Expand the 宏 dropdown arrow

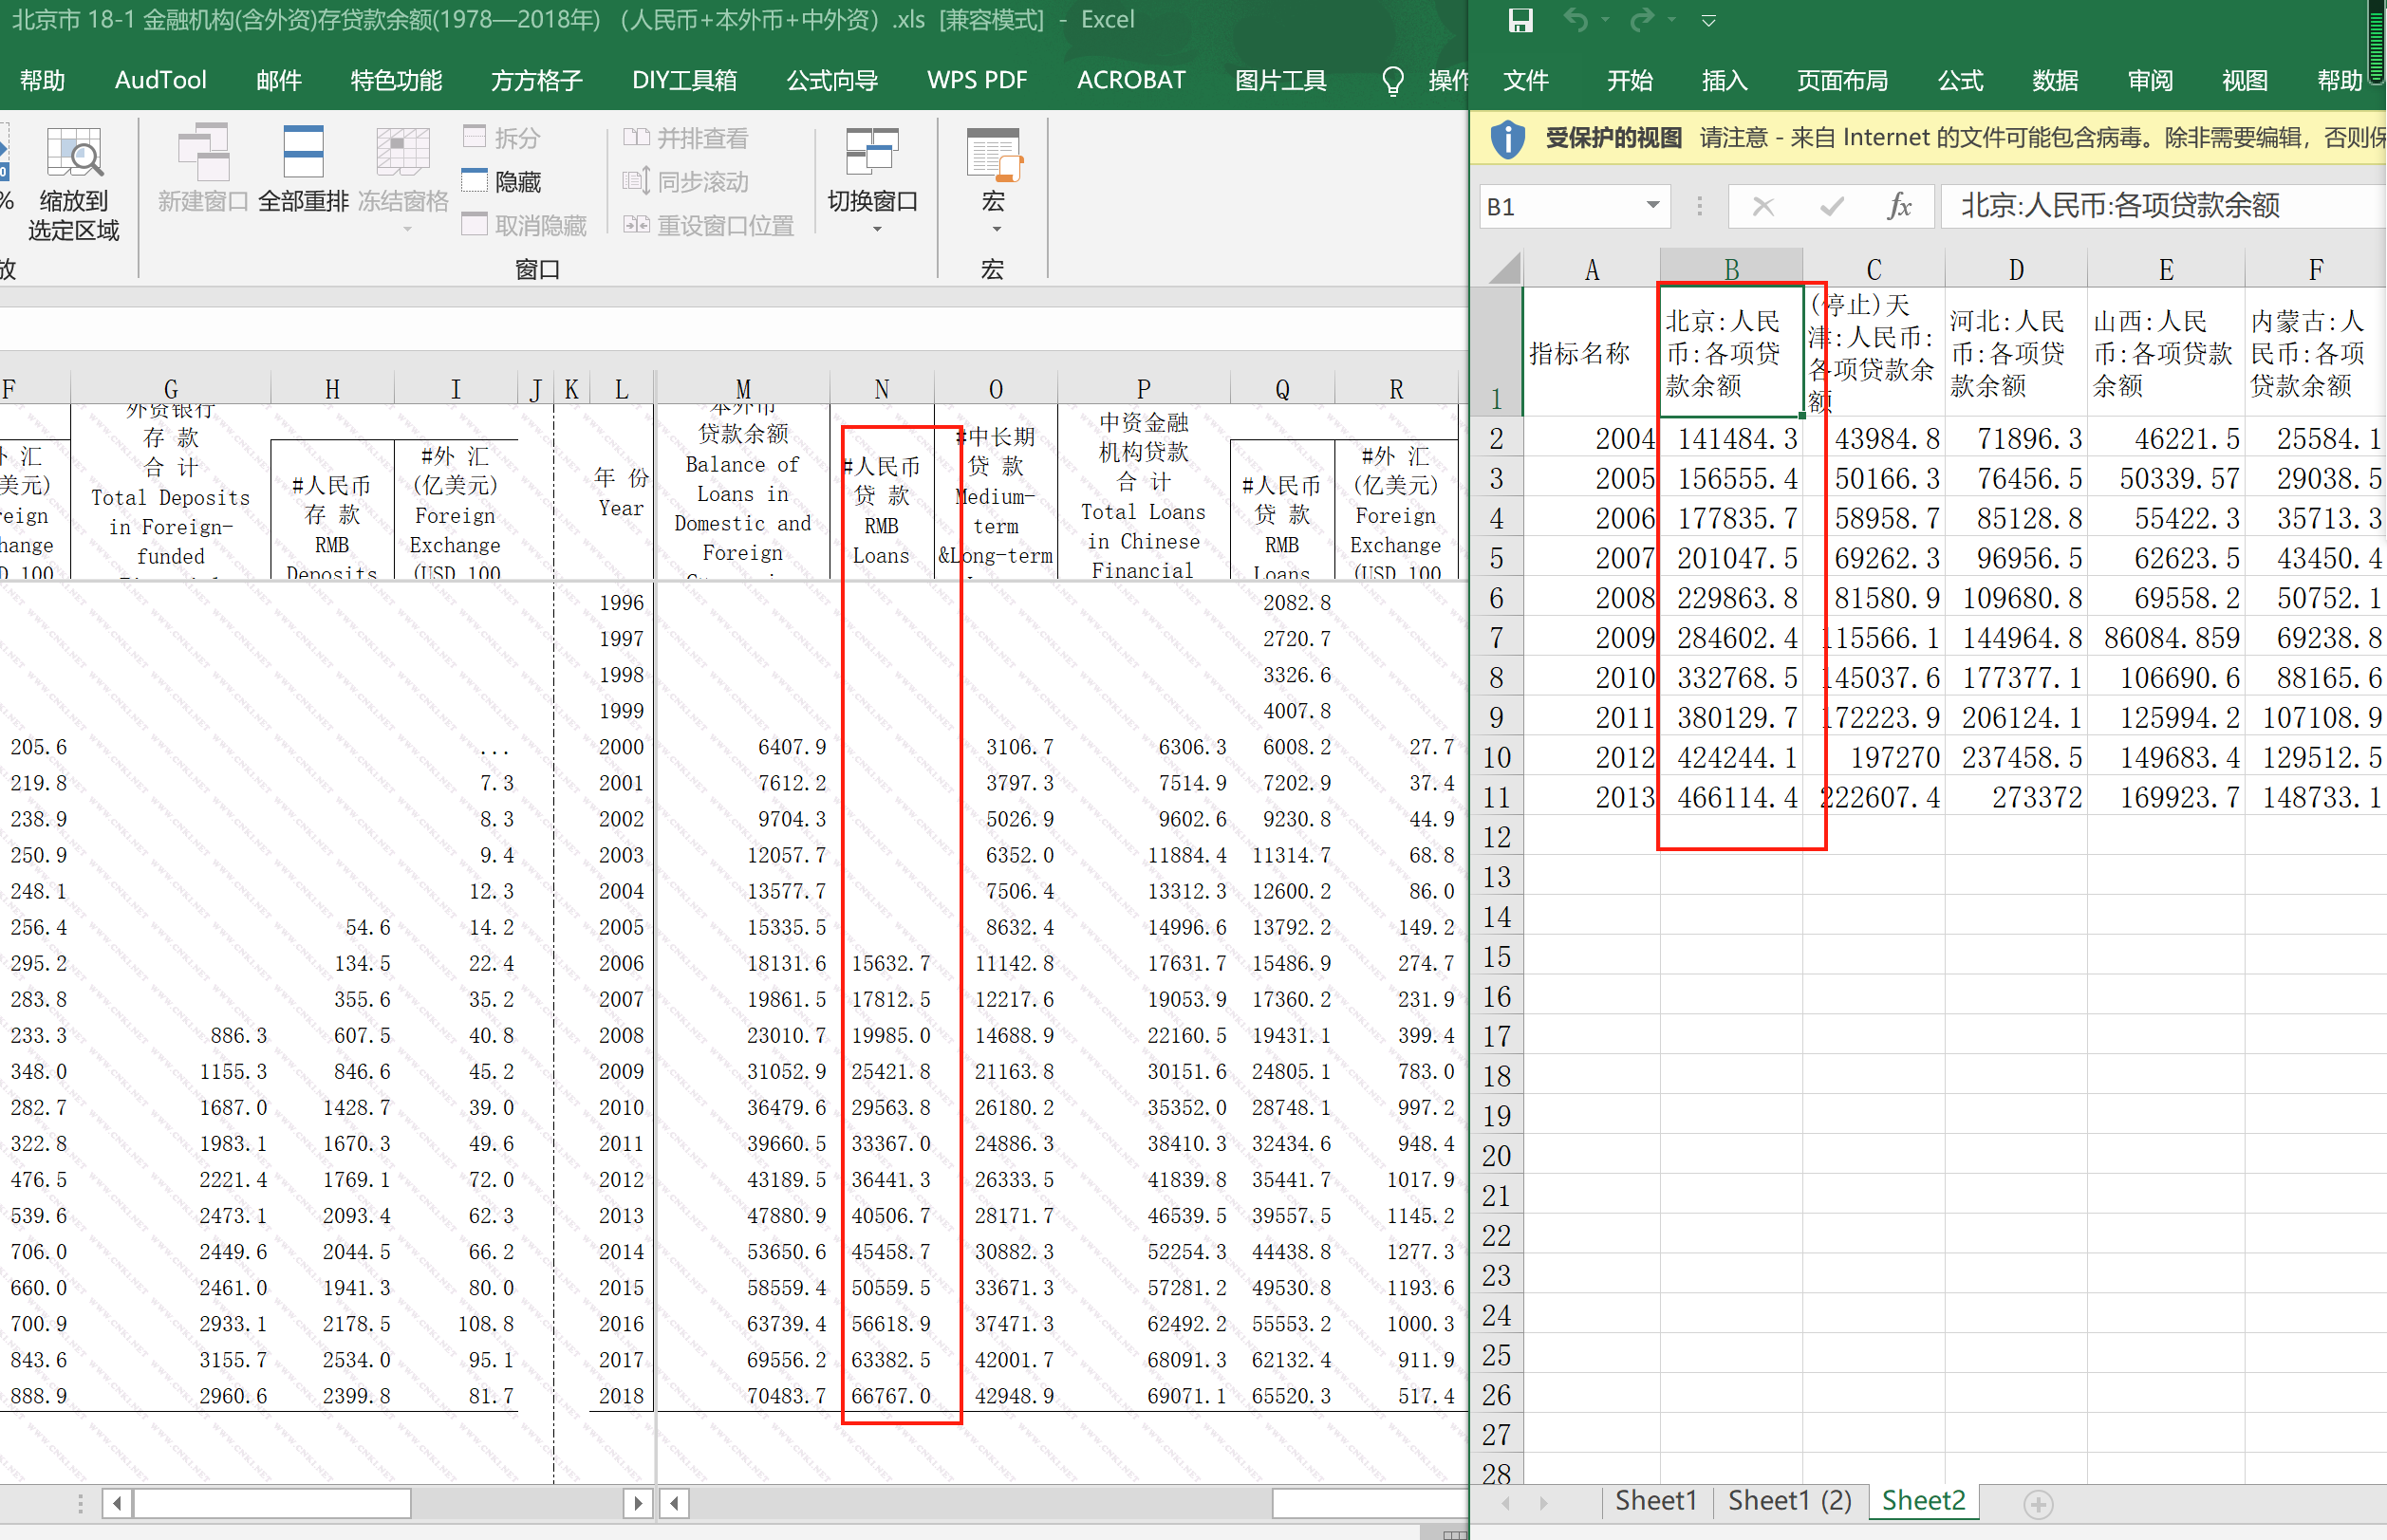point(996,230)
